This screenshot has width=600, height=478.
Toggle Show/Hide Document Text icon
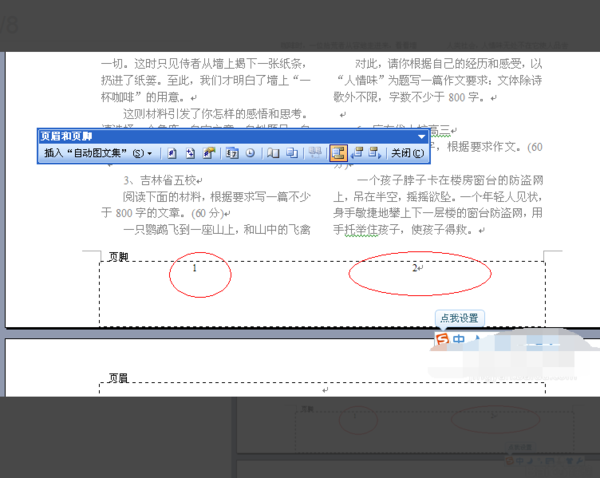point(292,153)
